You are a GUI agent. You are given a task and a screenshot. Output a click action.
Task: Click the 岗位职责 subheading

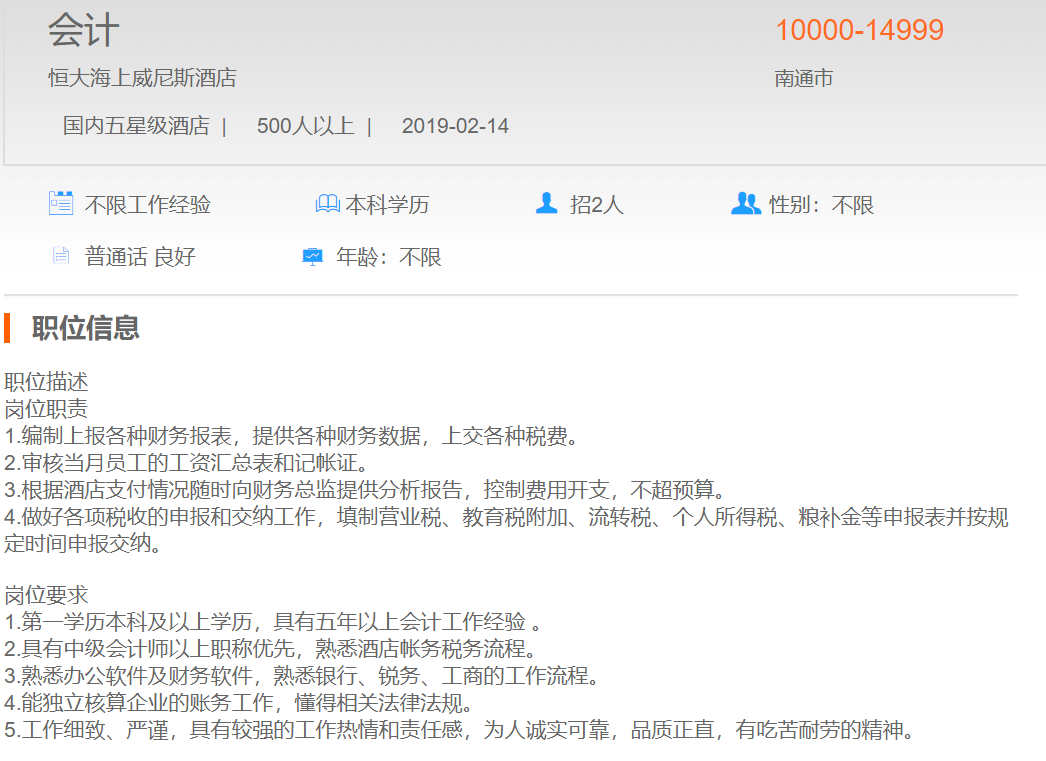click(46, 409)
